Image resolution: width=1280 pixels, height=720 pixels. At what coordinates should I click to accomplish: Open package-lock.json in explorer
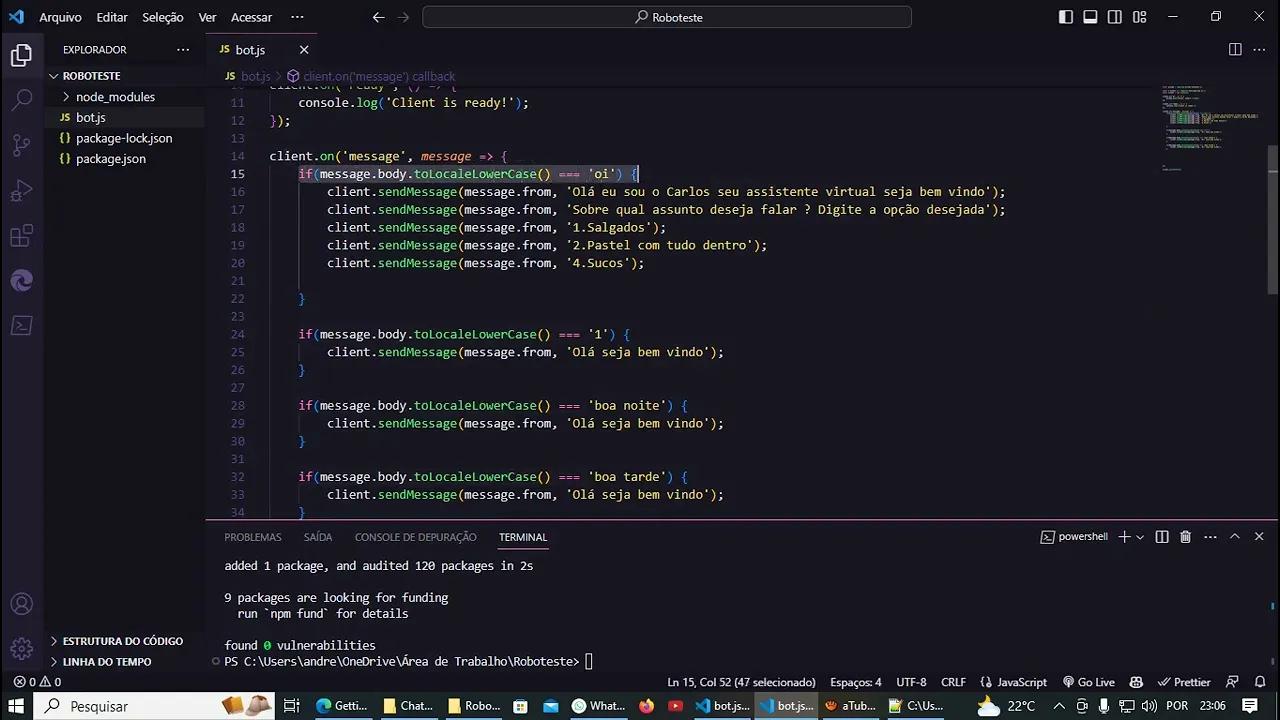pyautogui.click(x=125, y=138)
